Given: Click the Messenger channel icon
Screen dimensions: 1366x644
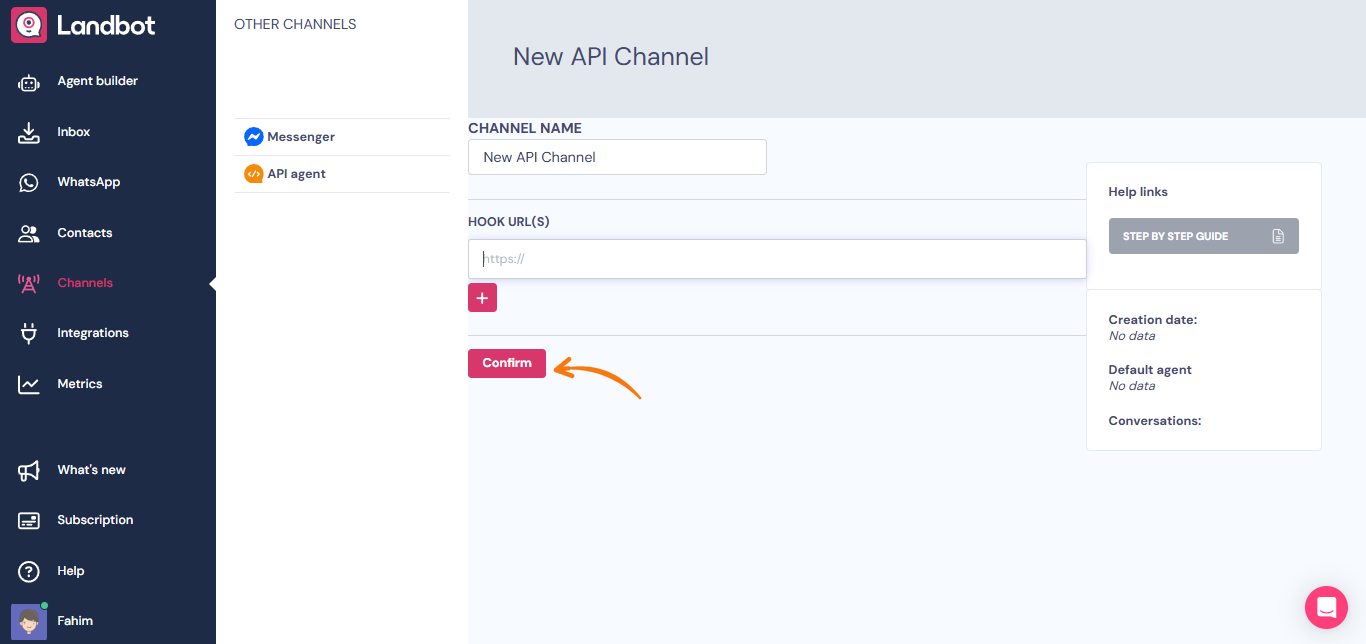Looking at the screenshot, I should tap(254, 137).
